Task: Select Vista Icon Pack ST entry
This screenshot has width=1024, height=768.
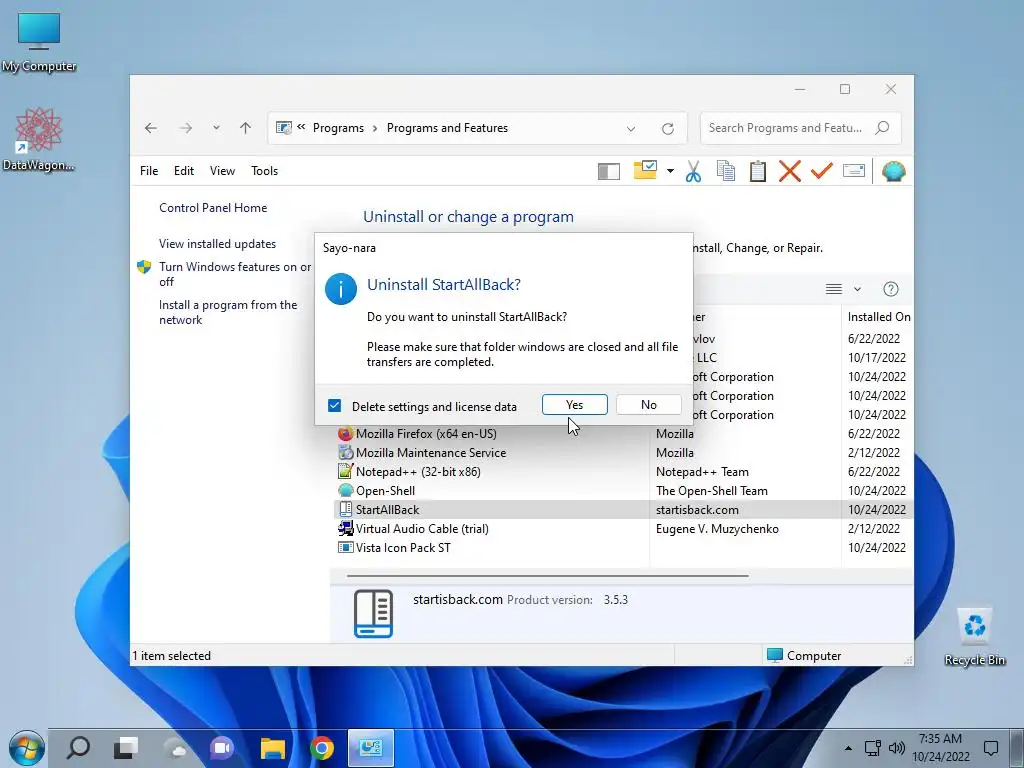Action: tap(623, 547)
